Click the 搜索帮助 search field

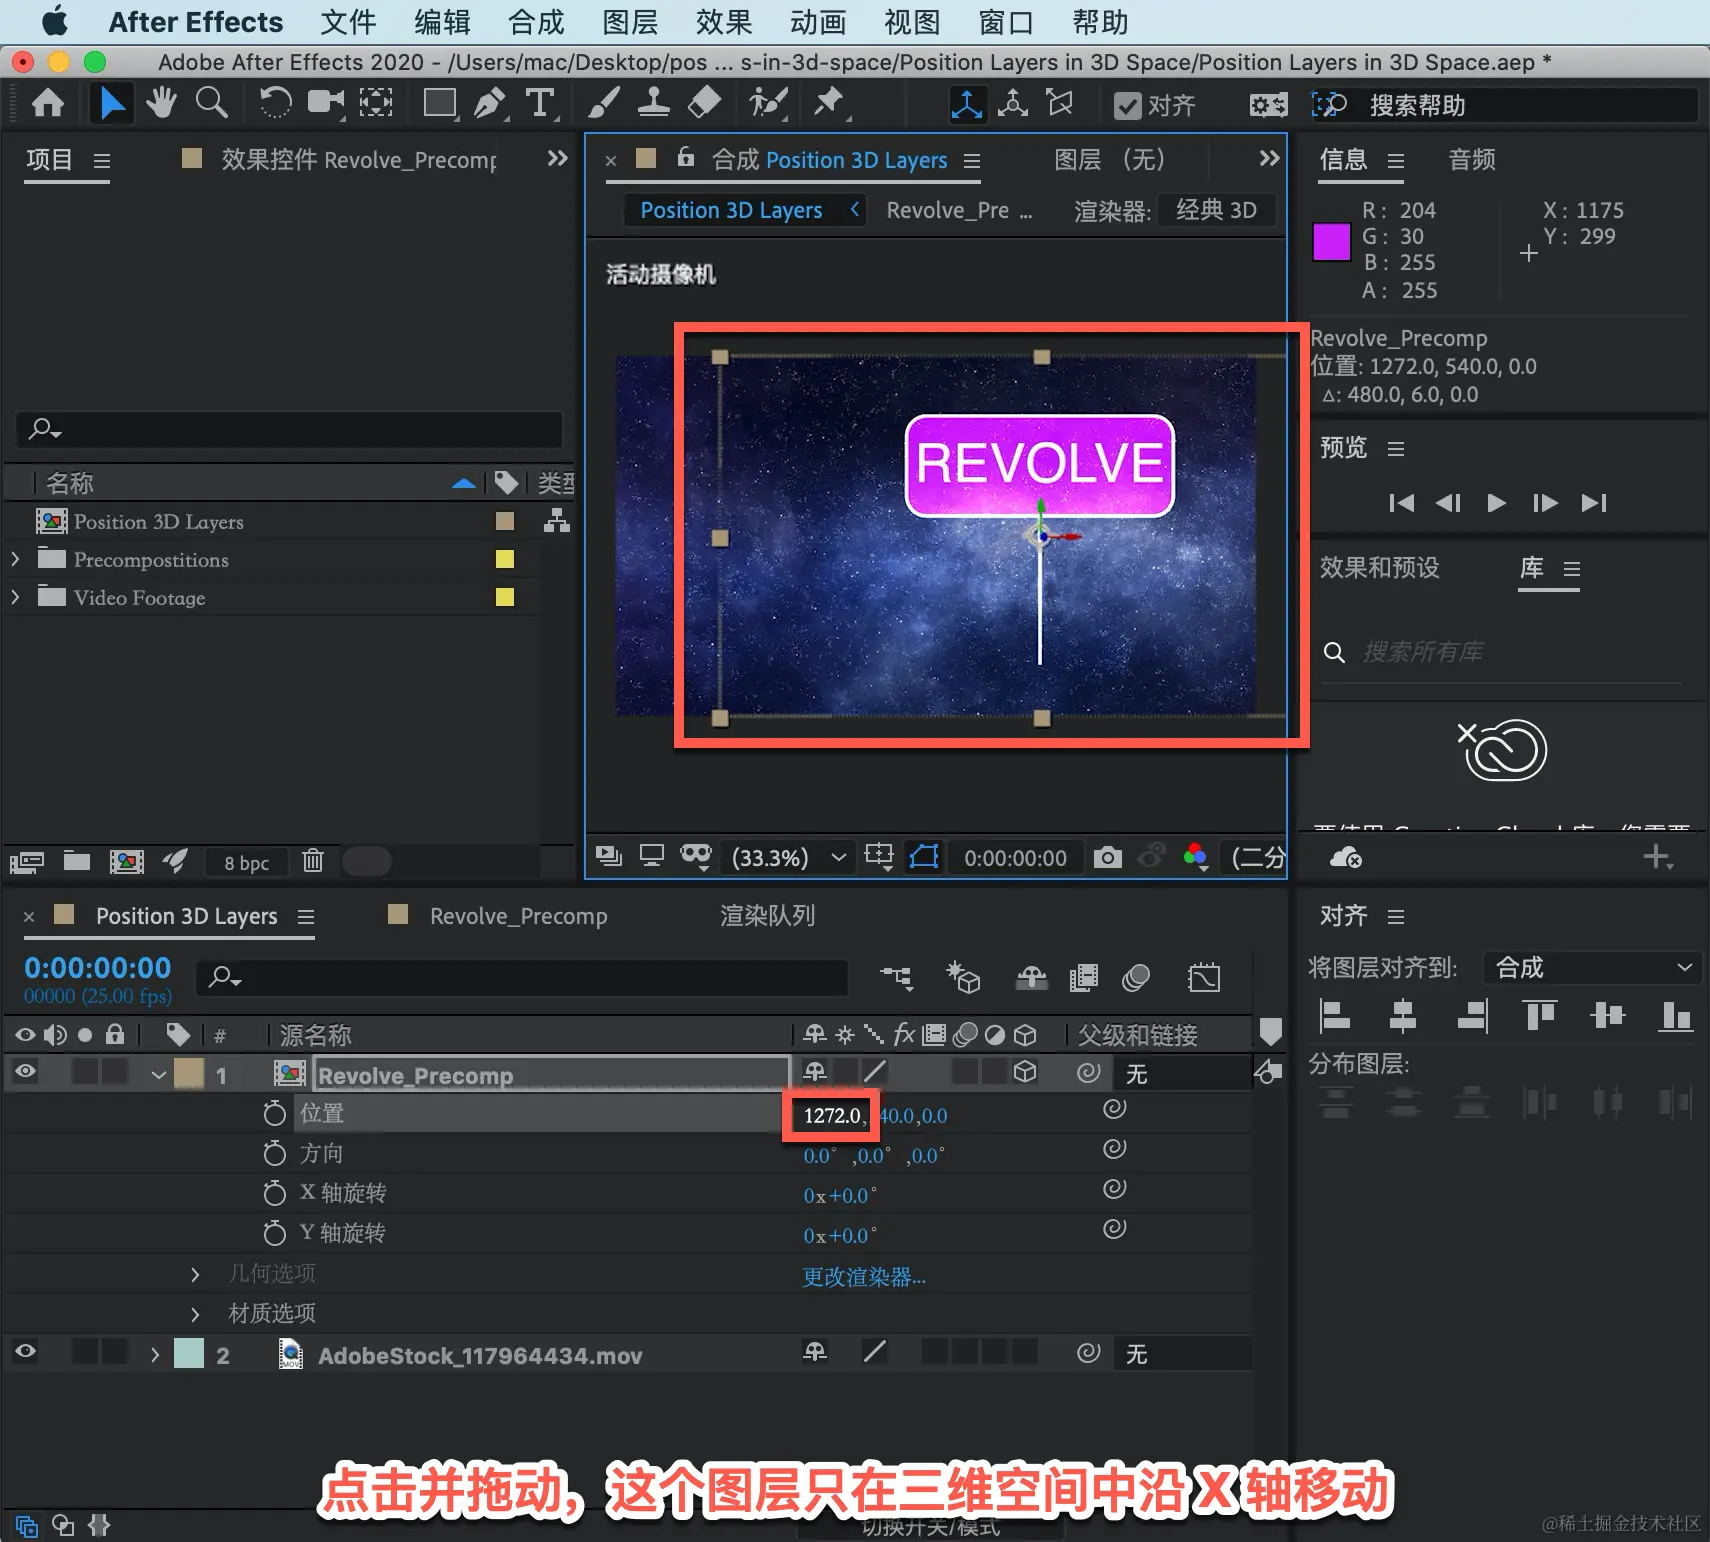click(x=1531, y=105)
